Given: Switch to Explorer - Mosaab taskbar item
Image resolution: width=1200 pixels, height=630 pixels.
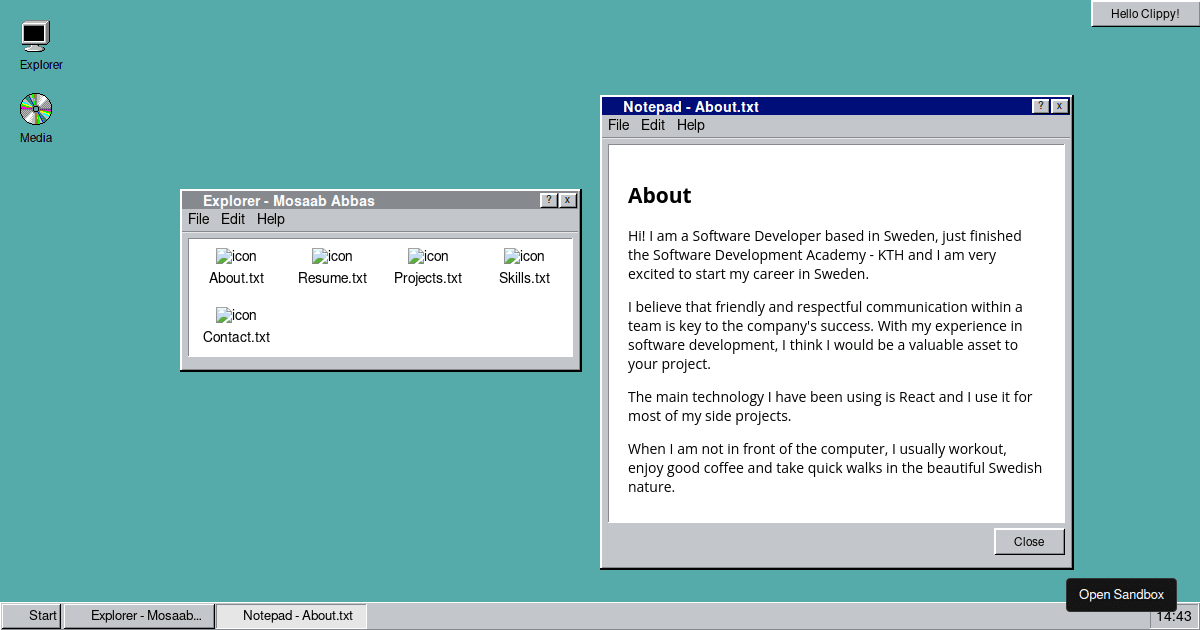Looking at the screenshot, I should pyautogui.click(x=140, y=616).
